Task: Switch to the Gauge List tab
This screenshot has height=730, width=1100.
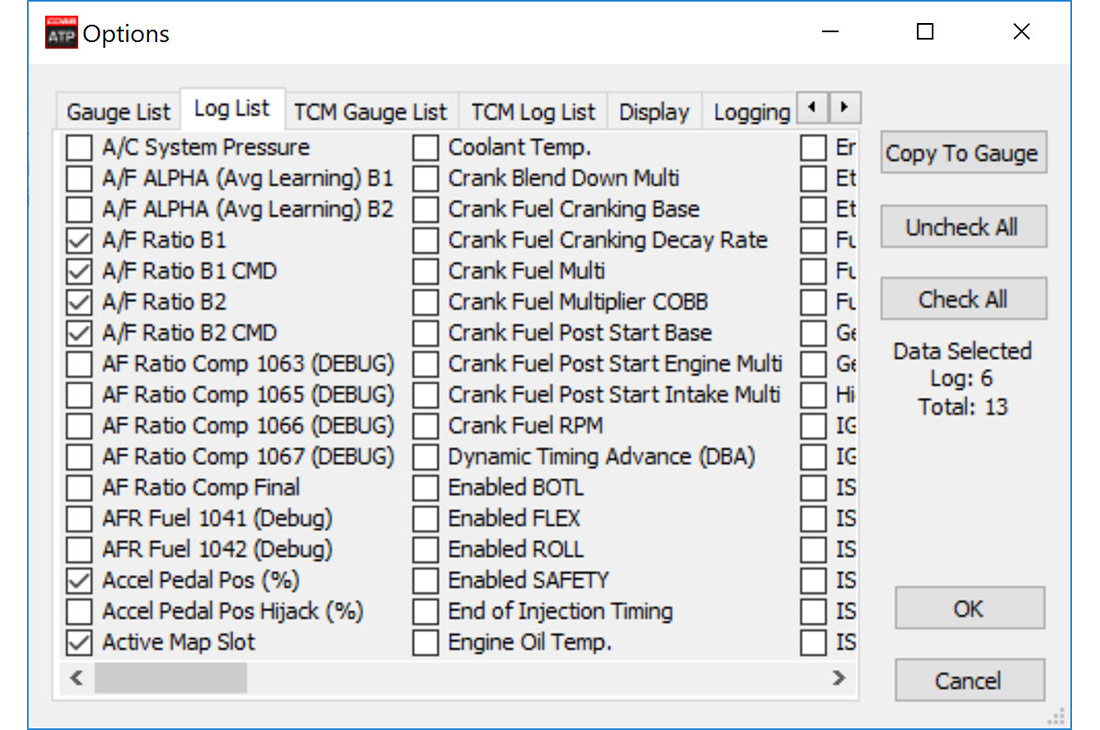Action: [x=118, y=111]
